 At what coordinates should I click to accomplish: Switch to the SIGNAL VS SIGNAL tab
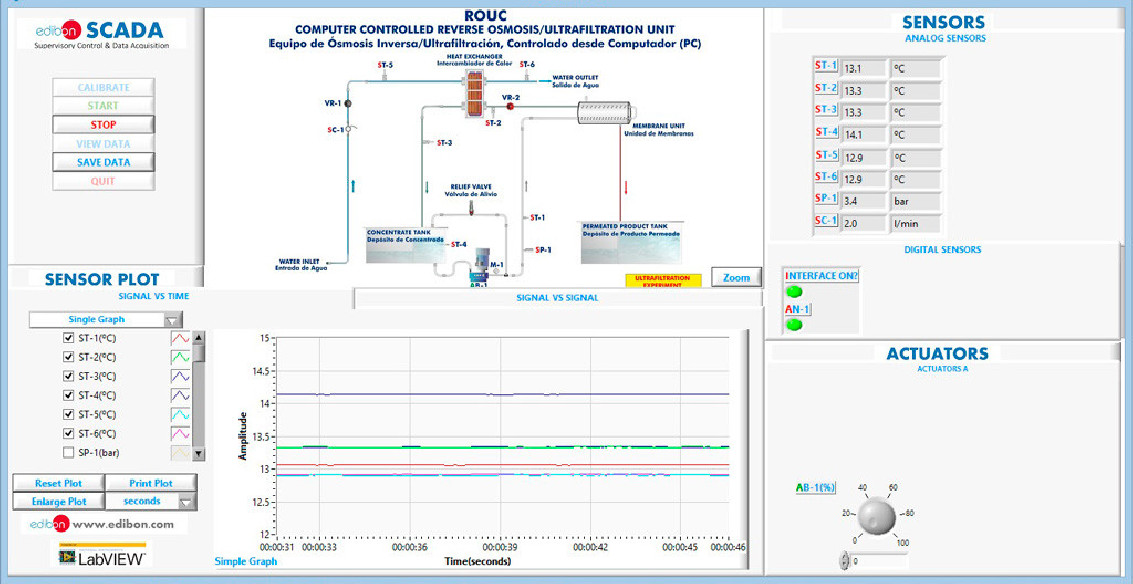557,298
